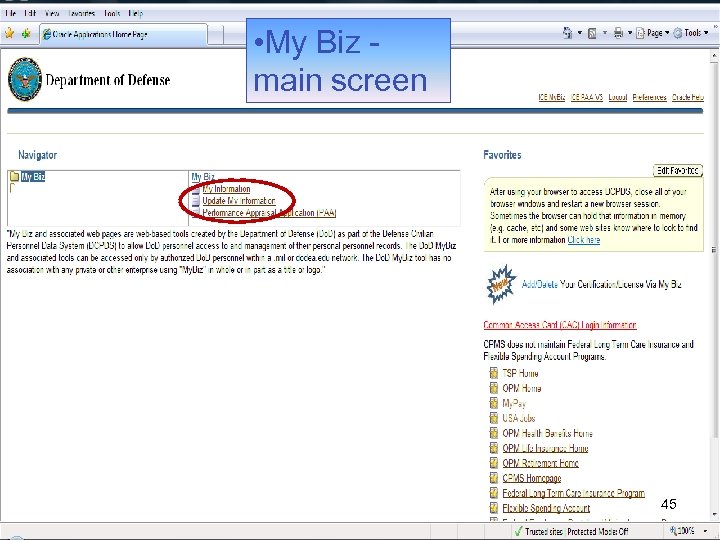The height and width of the screenshot is (540, 720).
Task: Open a new blank browser tab
Action: click(x=216, y=35)
